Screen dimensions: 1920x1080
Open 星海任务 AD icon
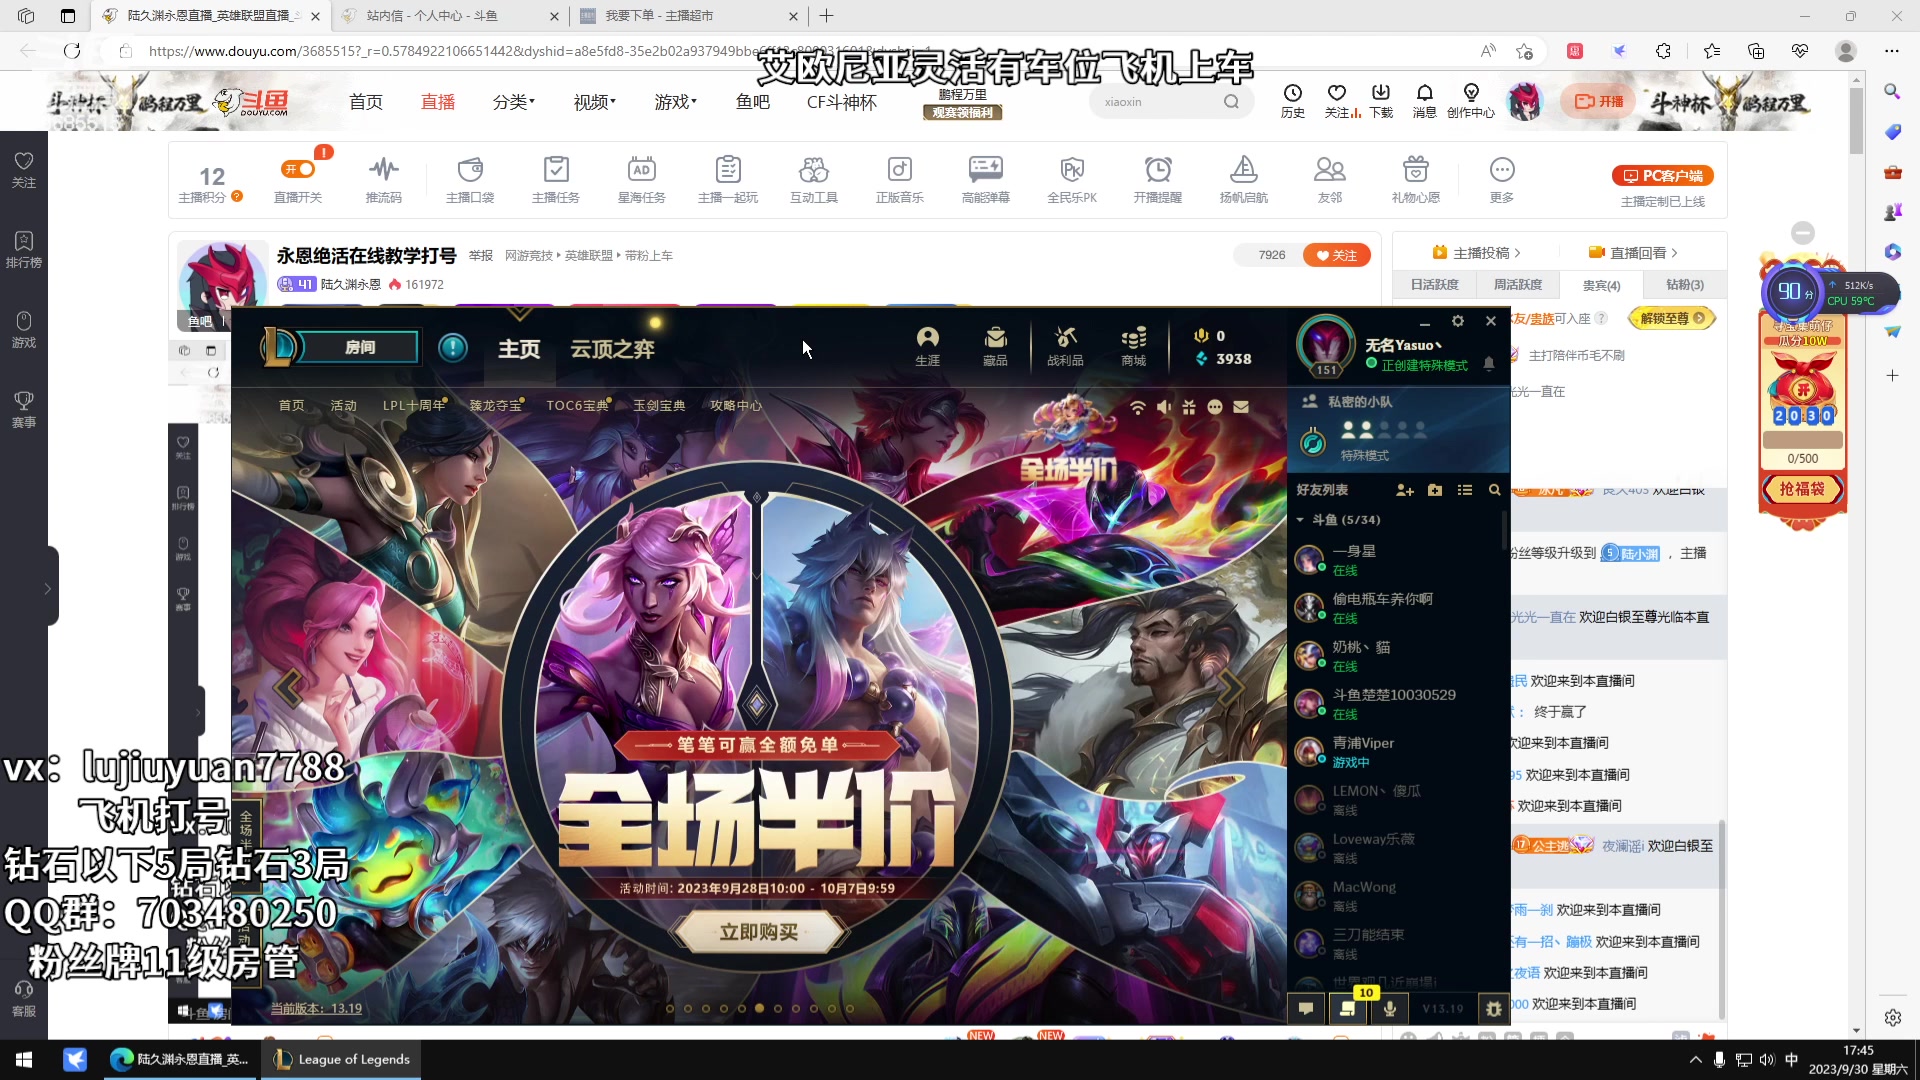click(642, 180)
